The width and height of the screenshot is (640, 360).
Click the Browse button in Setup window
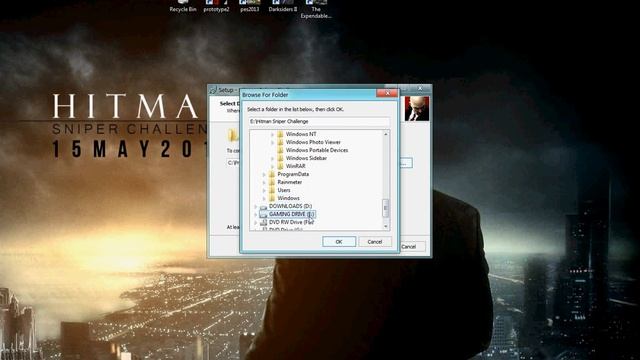tap(406, 163)
